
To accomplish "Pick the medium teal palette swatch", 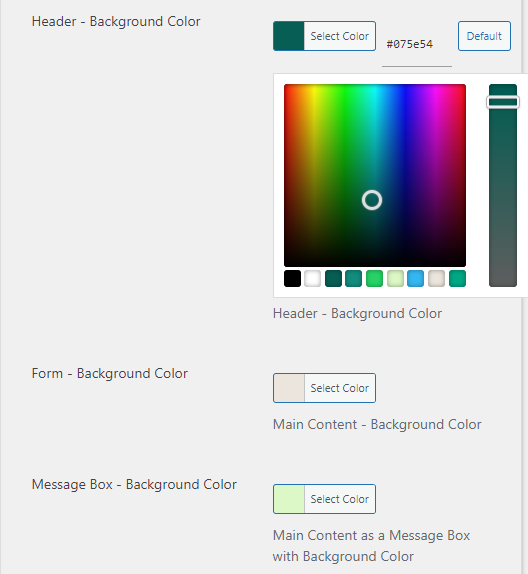I will pos(354,279).
